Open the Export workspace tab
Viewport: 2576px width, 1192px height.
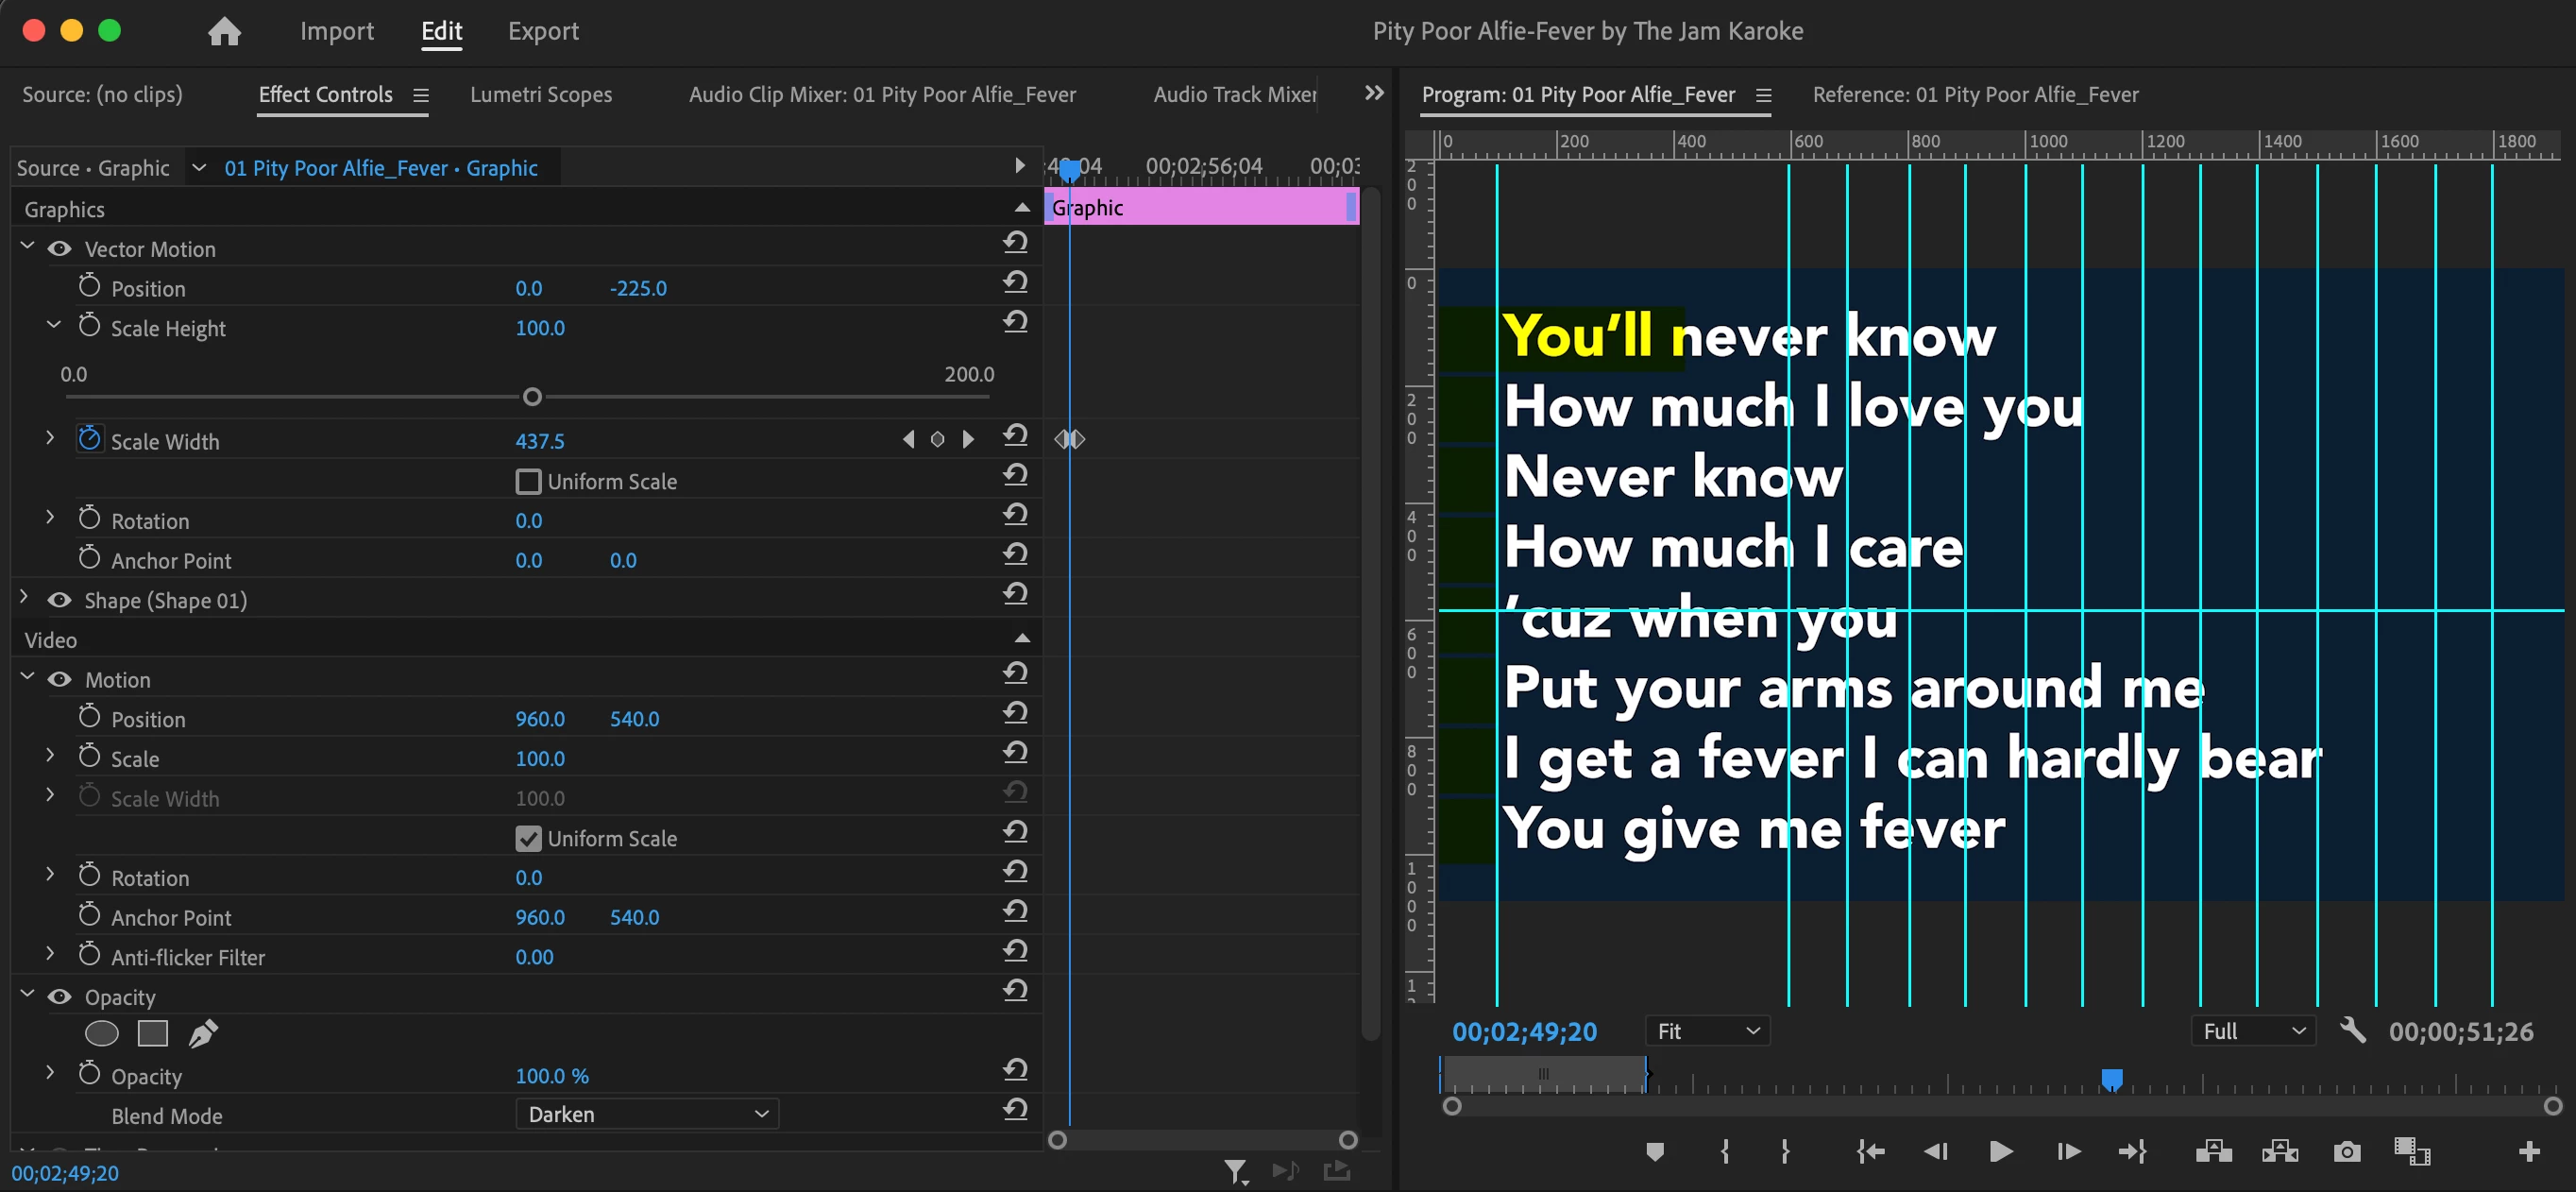pyautogui.click(x=542, y=31)
